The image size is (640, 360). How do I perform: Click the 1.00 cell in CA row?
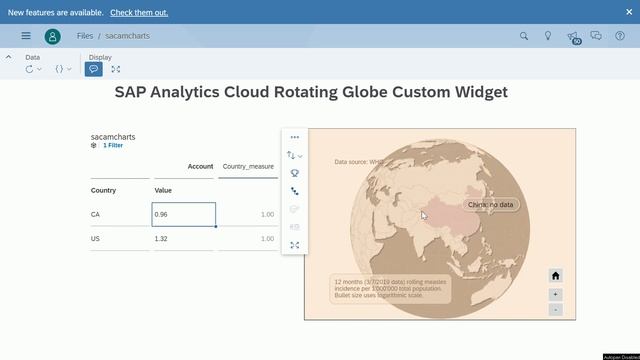[x=248, y=214]
